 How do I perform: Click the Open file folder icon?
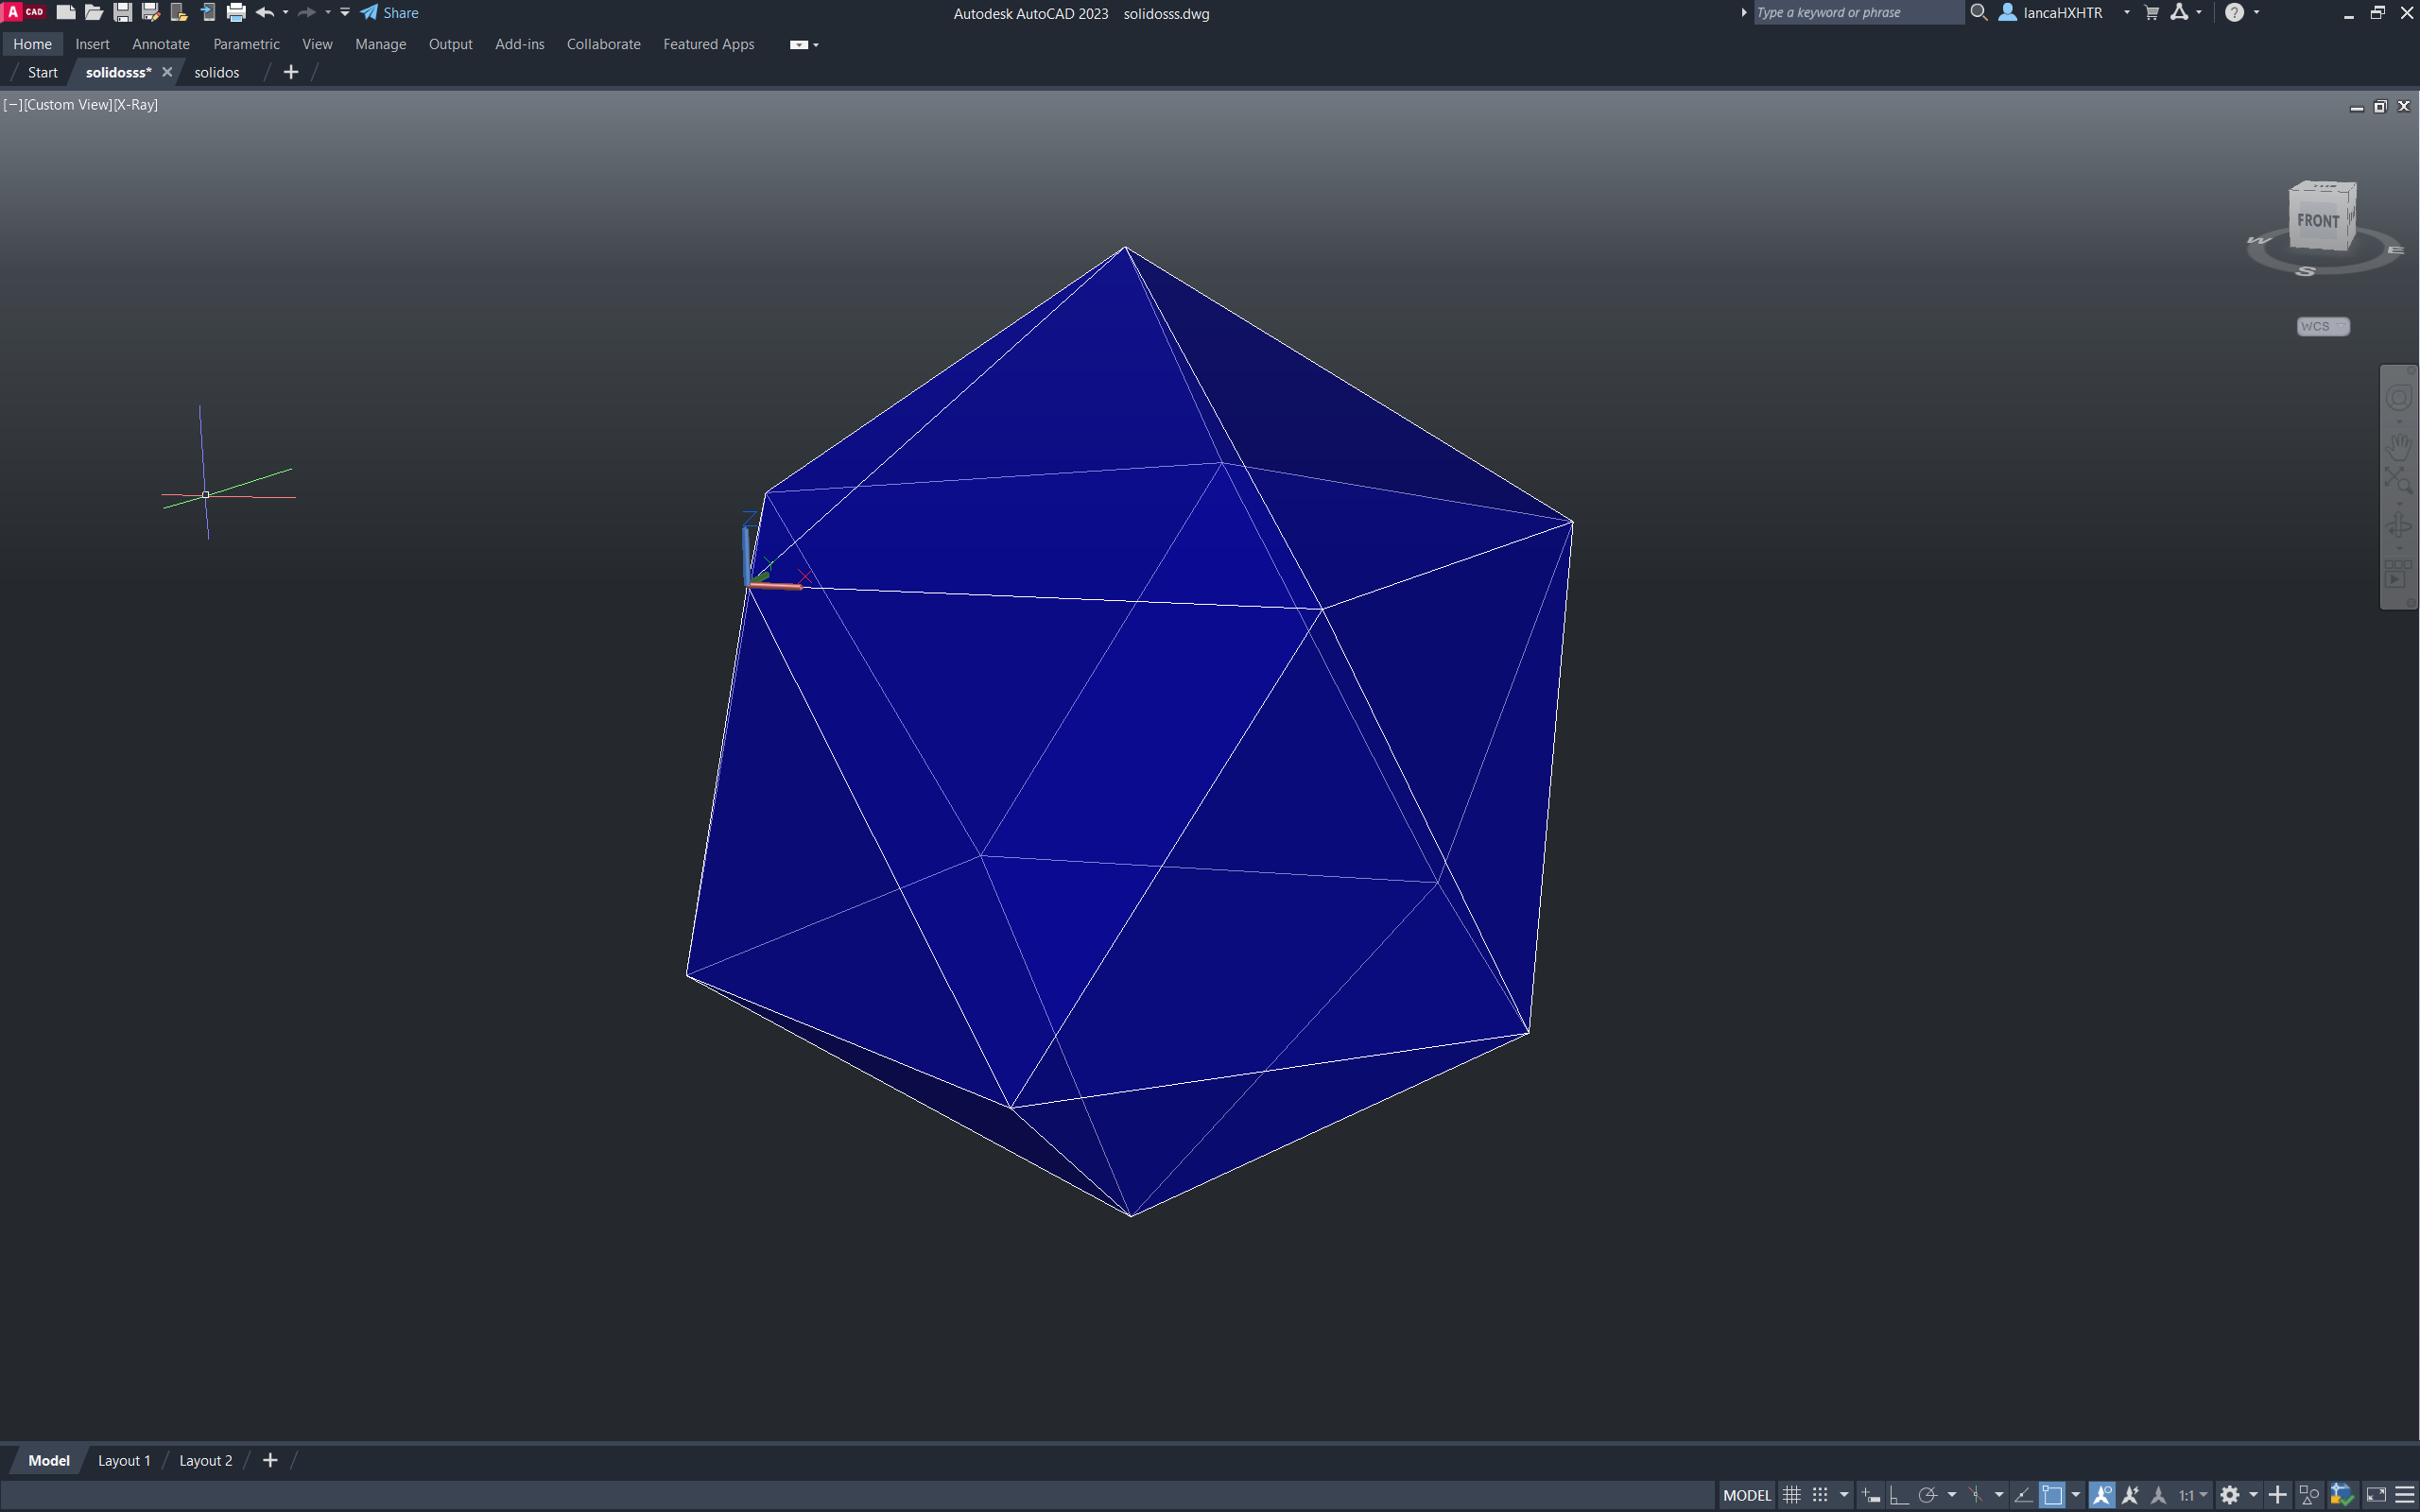pyautogui.click(x=93, y=13)
